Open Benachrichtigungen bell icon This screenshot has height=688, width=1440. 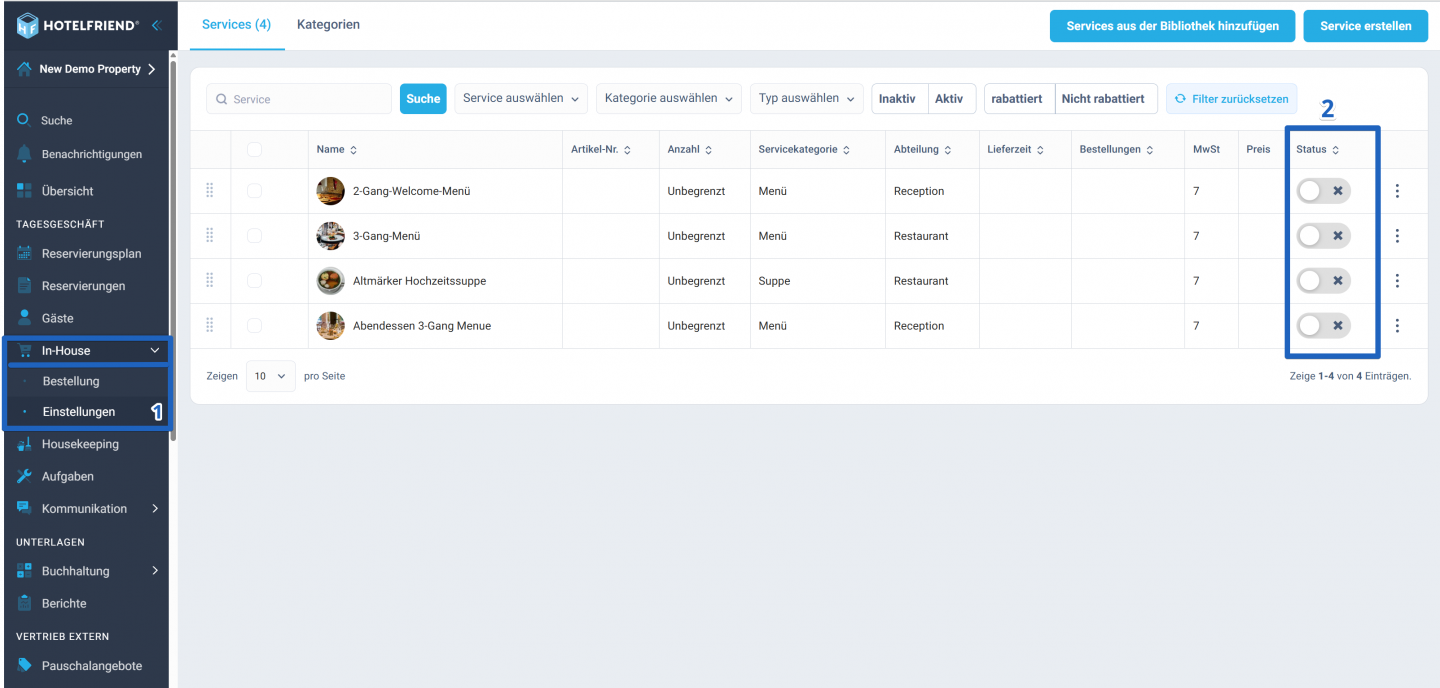(24, 154)
